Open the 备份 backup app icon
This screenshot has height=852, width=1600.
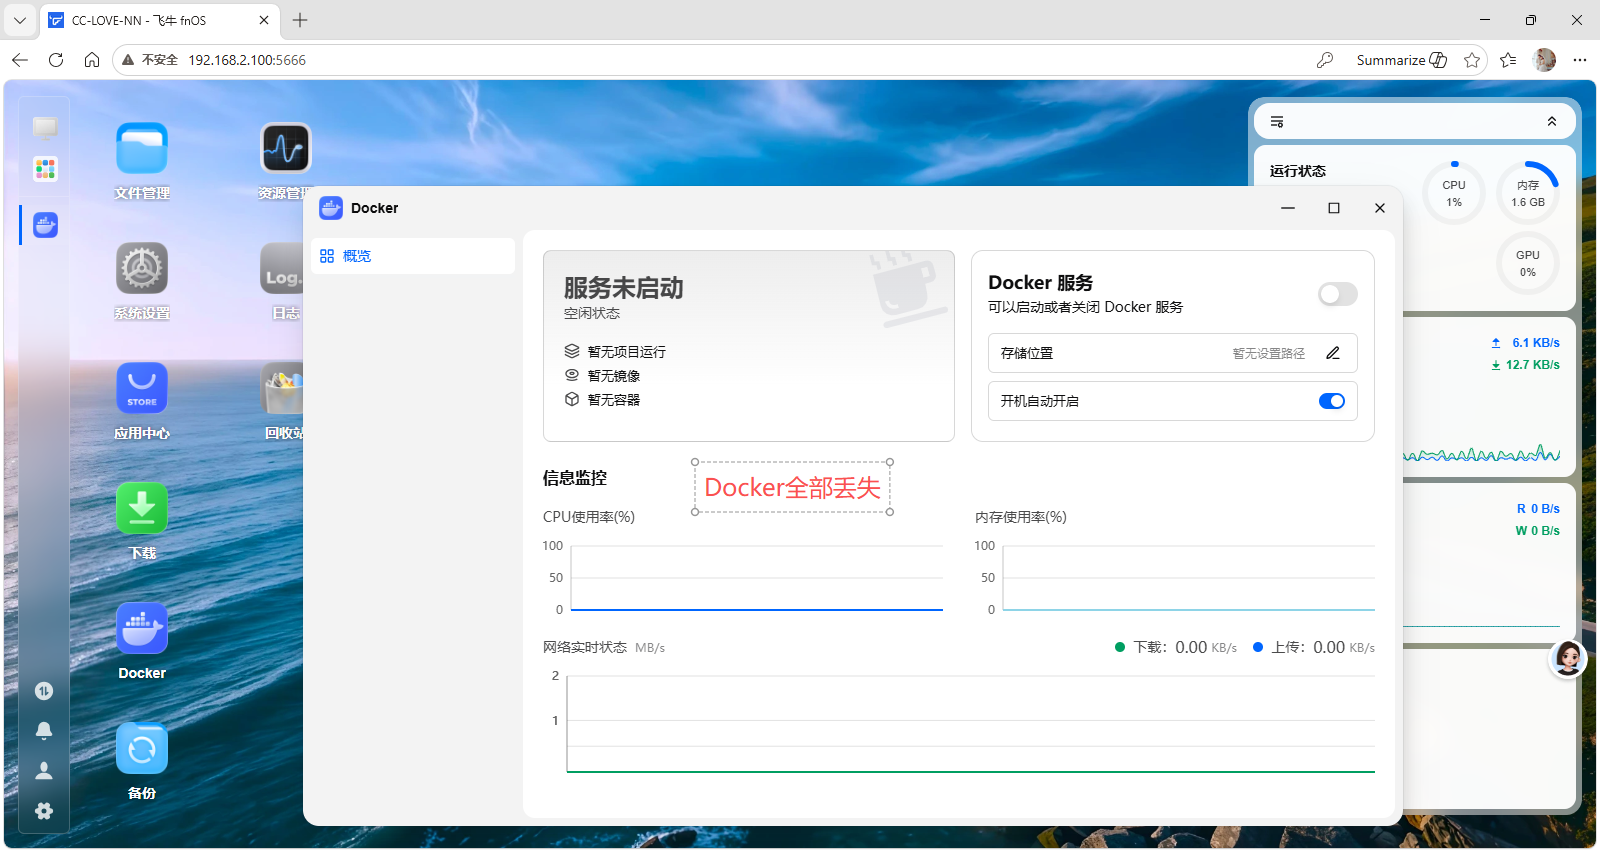[142, 749]
